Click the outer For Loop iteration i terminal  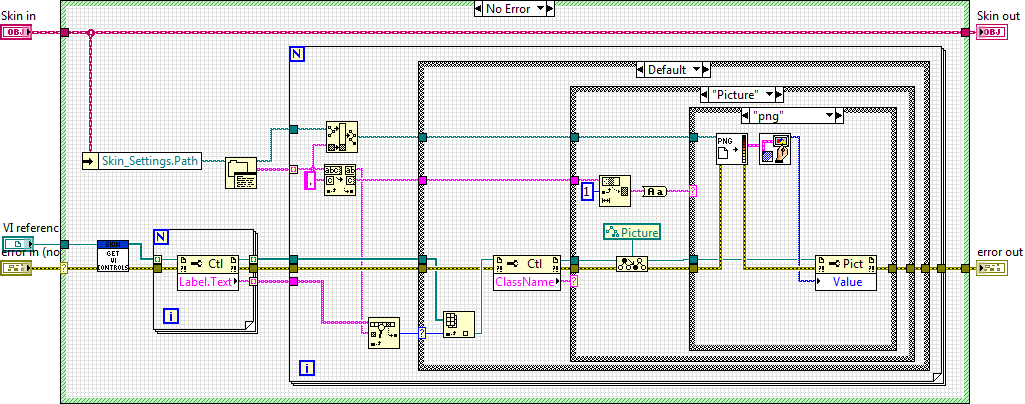307,369
